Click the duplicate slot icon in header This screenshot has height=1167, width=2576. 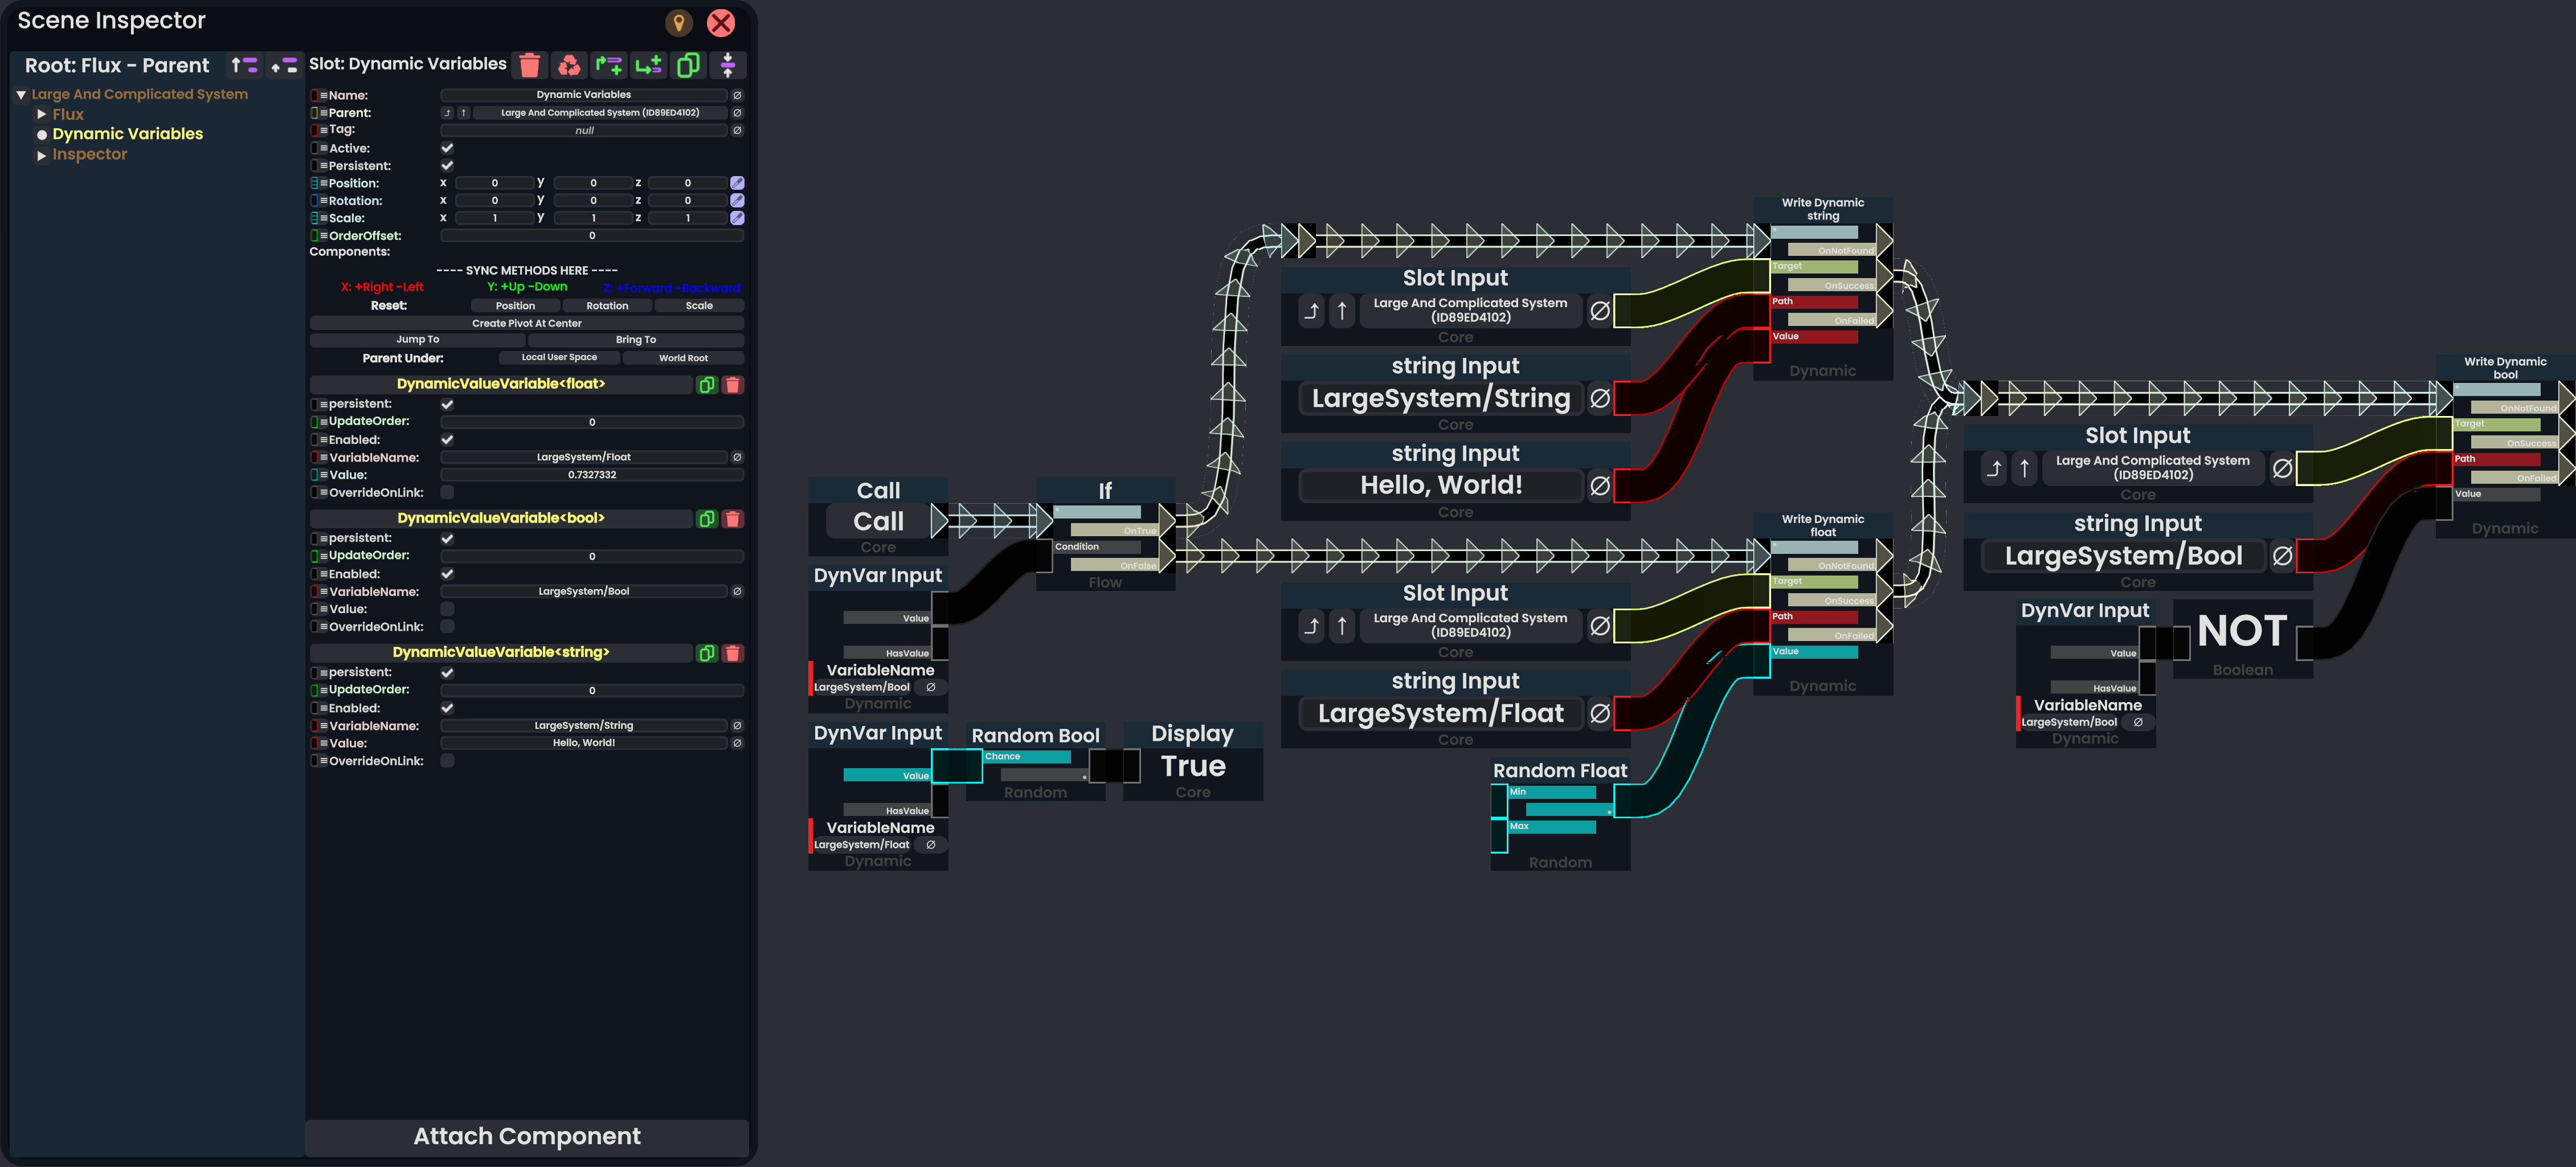tap(688, 65)
